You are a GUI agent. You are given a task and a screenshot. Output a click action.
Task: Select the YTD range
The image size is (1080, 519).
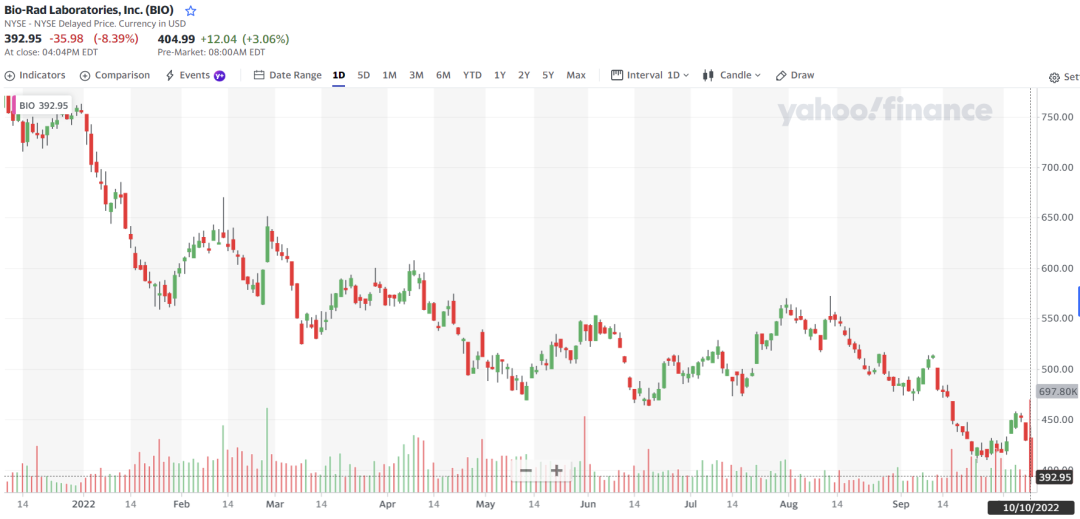472,75
